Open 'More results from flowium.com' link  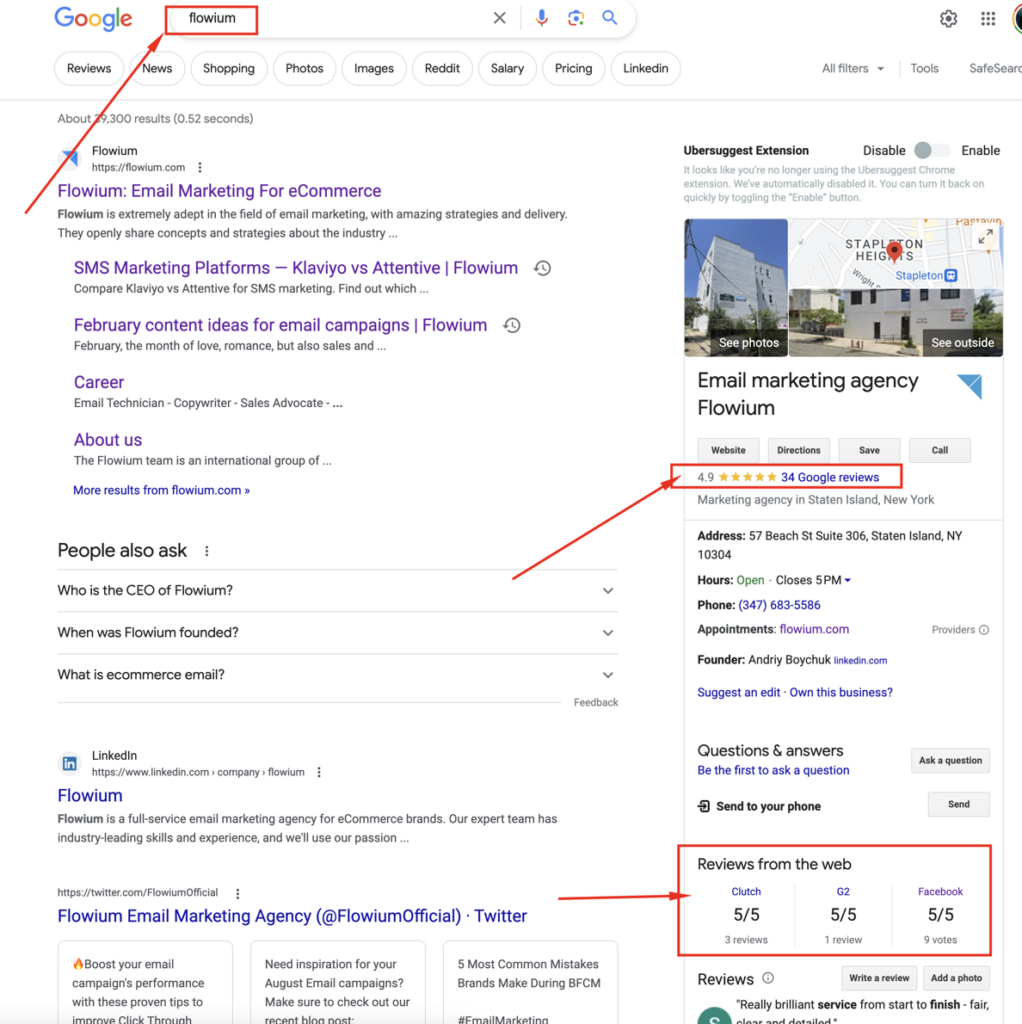(161, 490)
